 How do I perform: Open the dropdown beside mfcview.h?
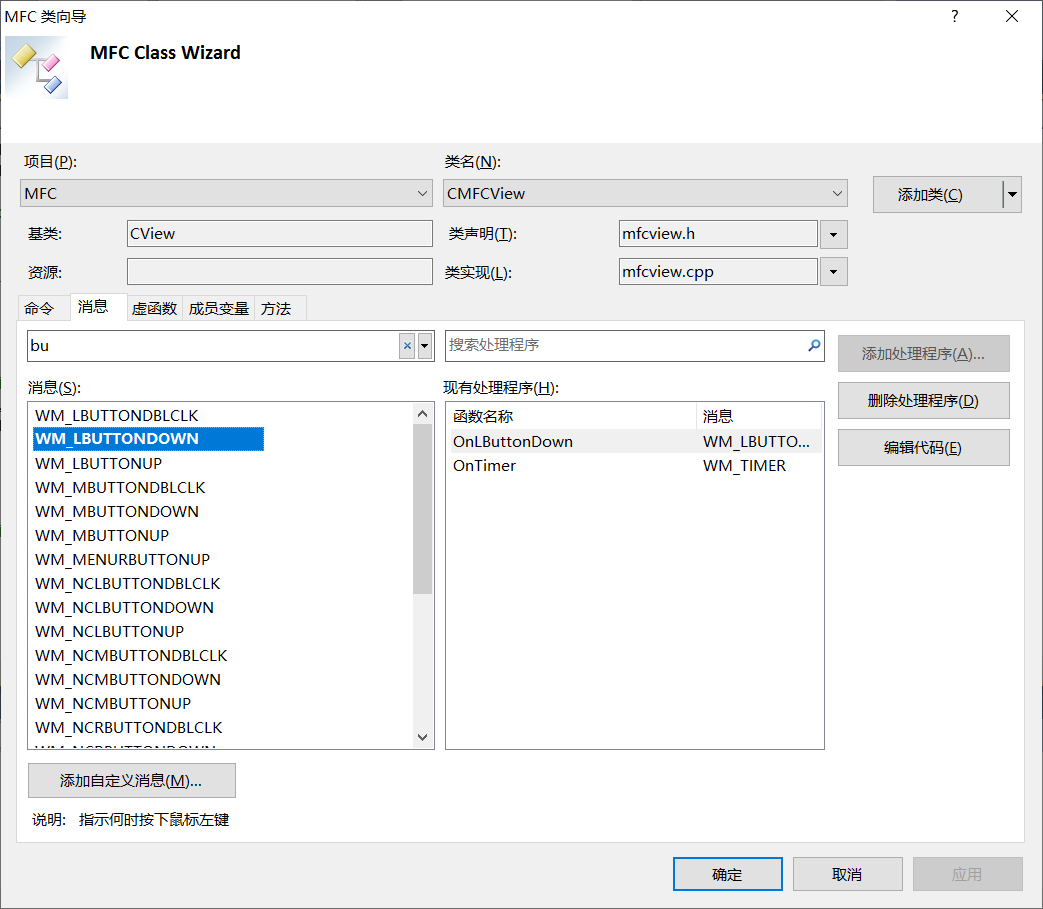pyautogui.click(x=833, y=233)
